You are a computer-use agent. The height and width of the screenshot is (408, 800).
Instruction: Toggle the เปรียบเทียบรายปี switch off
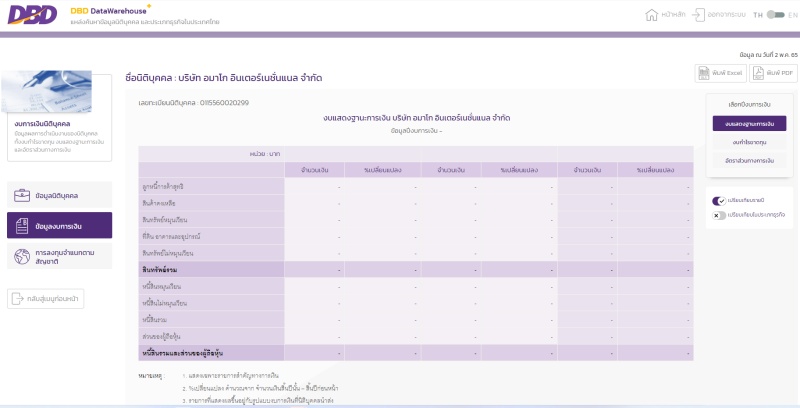[718, 201]
